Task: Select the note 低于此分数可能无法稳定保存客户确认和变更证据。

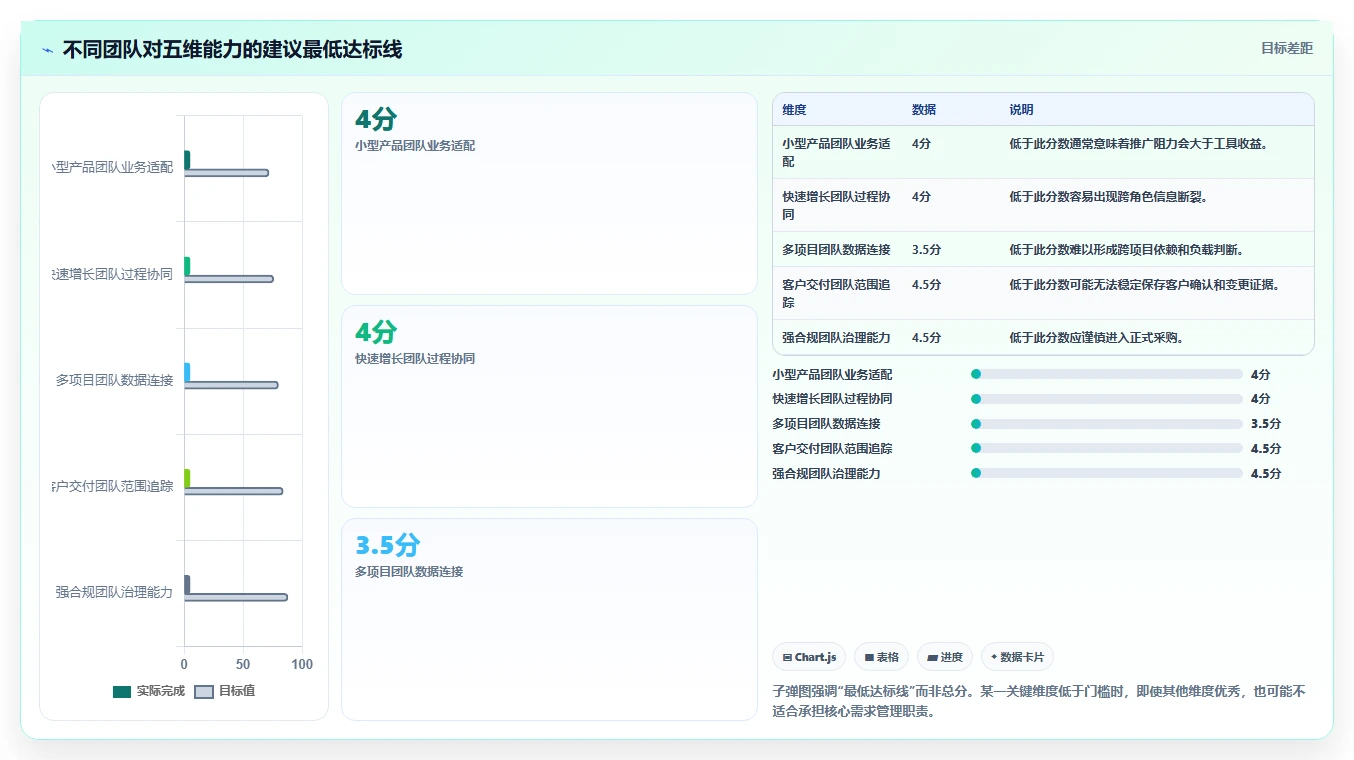Action: pyautogui.click(x=1146, y=284)
